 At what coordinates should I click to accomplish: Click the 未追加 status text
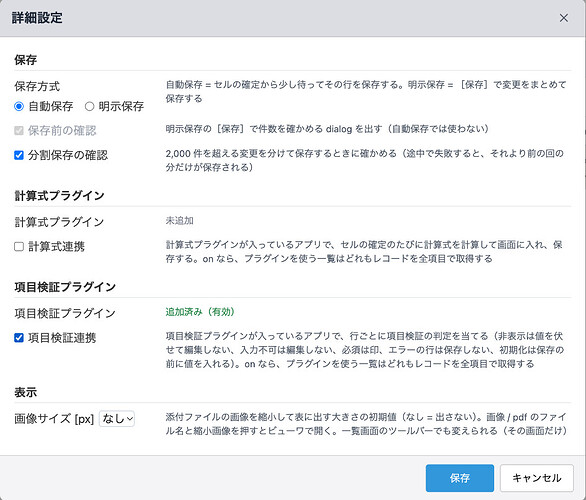pos(180,220)
